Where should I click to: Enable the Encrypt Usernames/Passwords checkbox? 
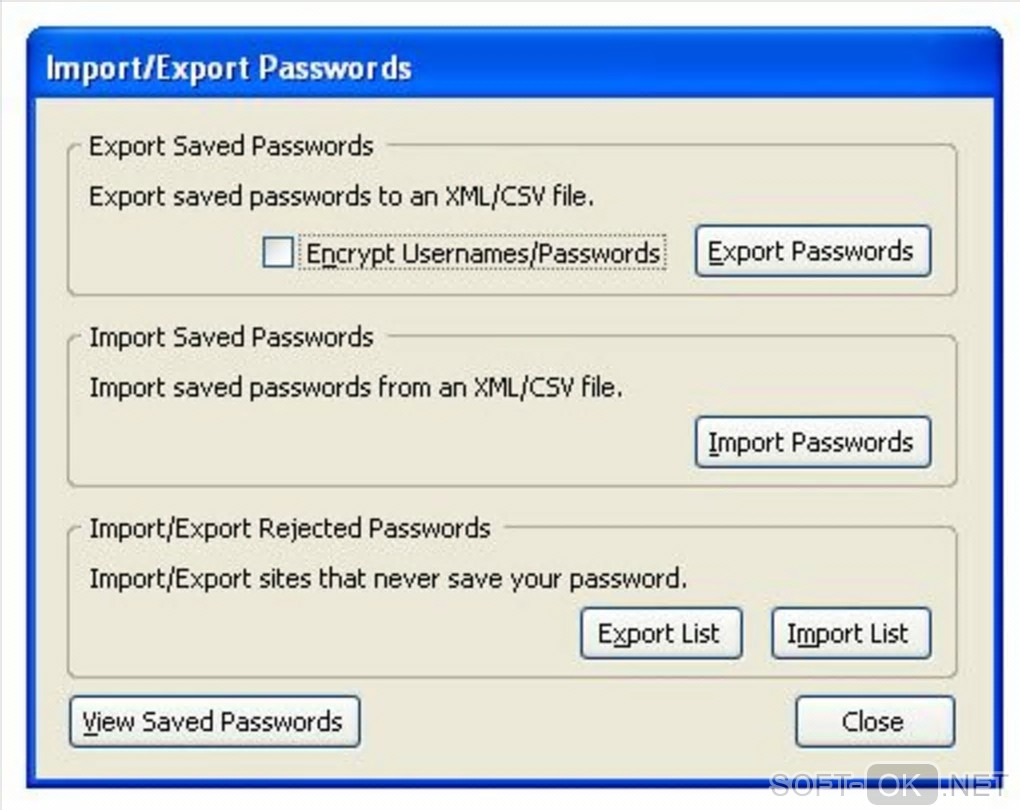pyautogui.click(x=277, y=253)
